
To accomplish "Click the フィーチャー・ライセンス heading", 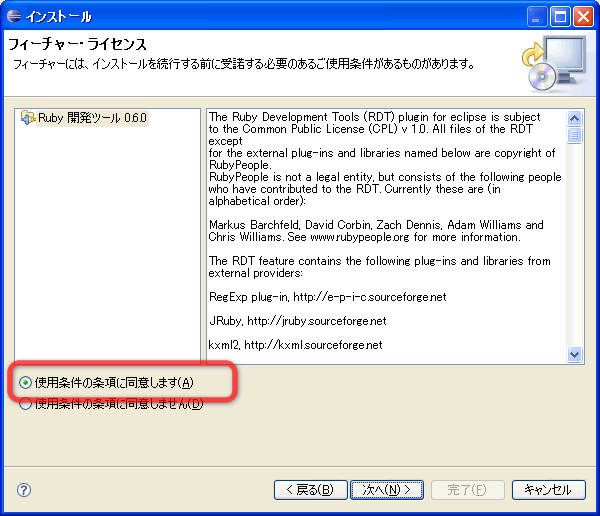I will tap(78, 45).
